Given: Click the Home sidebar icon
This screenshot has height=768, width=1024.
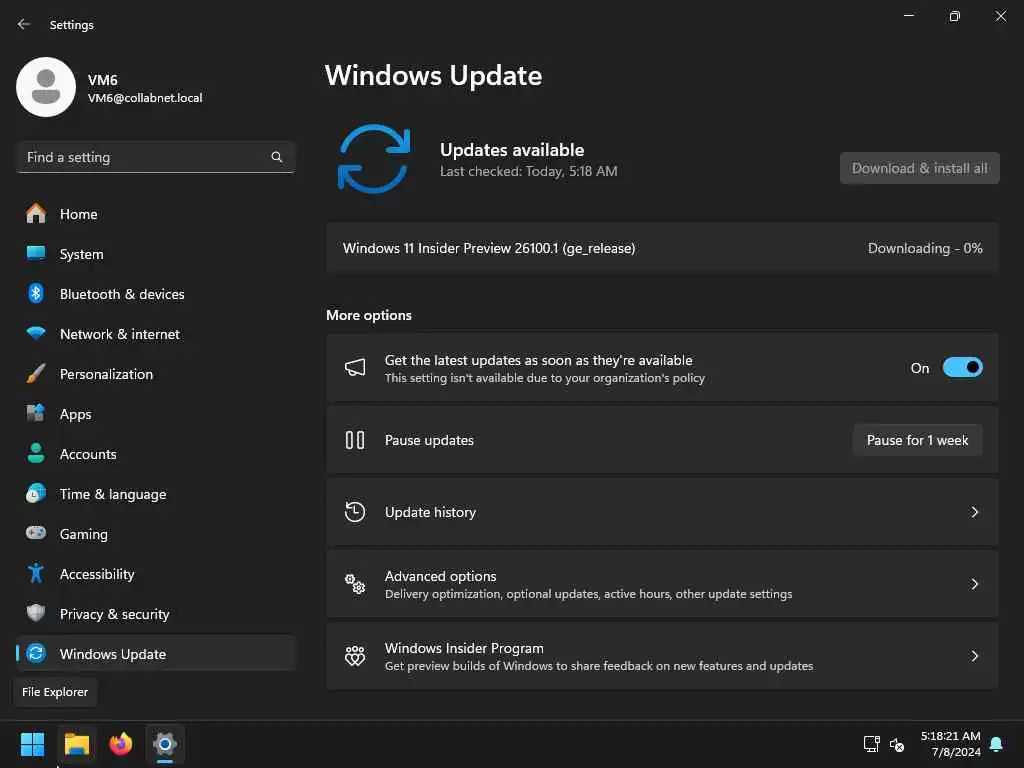Looking at the screenshot, I should pos(36,214).
